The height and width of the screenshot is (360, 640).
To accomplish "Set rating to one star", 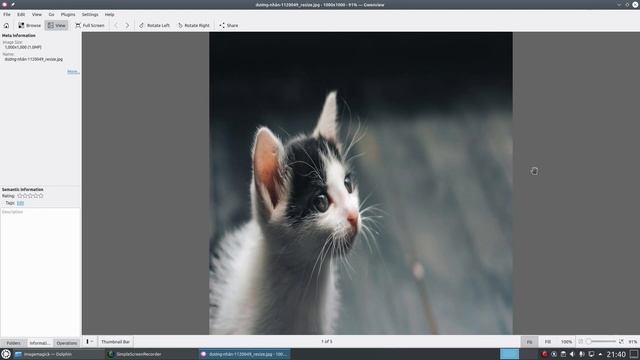I will point(20,196).
